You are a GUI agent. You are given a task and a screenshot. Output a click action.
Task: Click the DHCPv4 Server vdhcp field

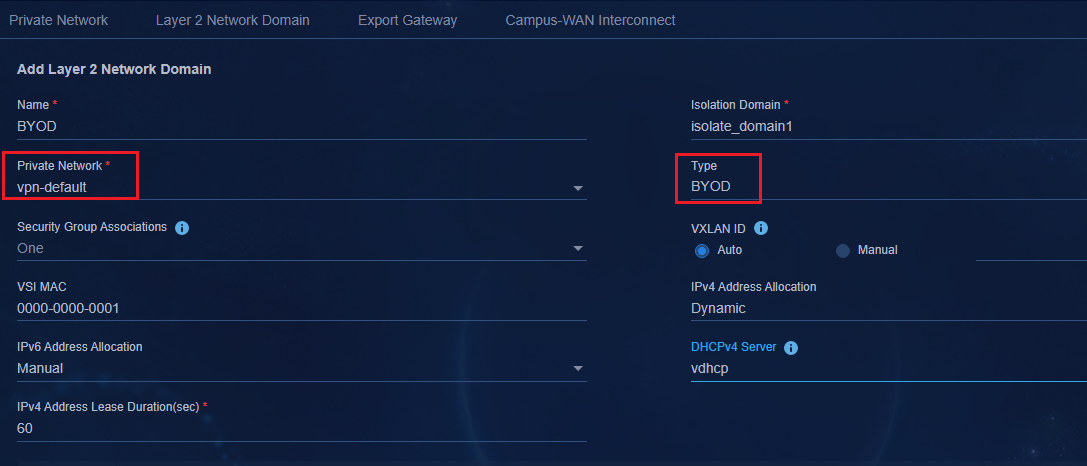pyautogui.click(x=889, y=369)
